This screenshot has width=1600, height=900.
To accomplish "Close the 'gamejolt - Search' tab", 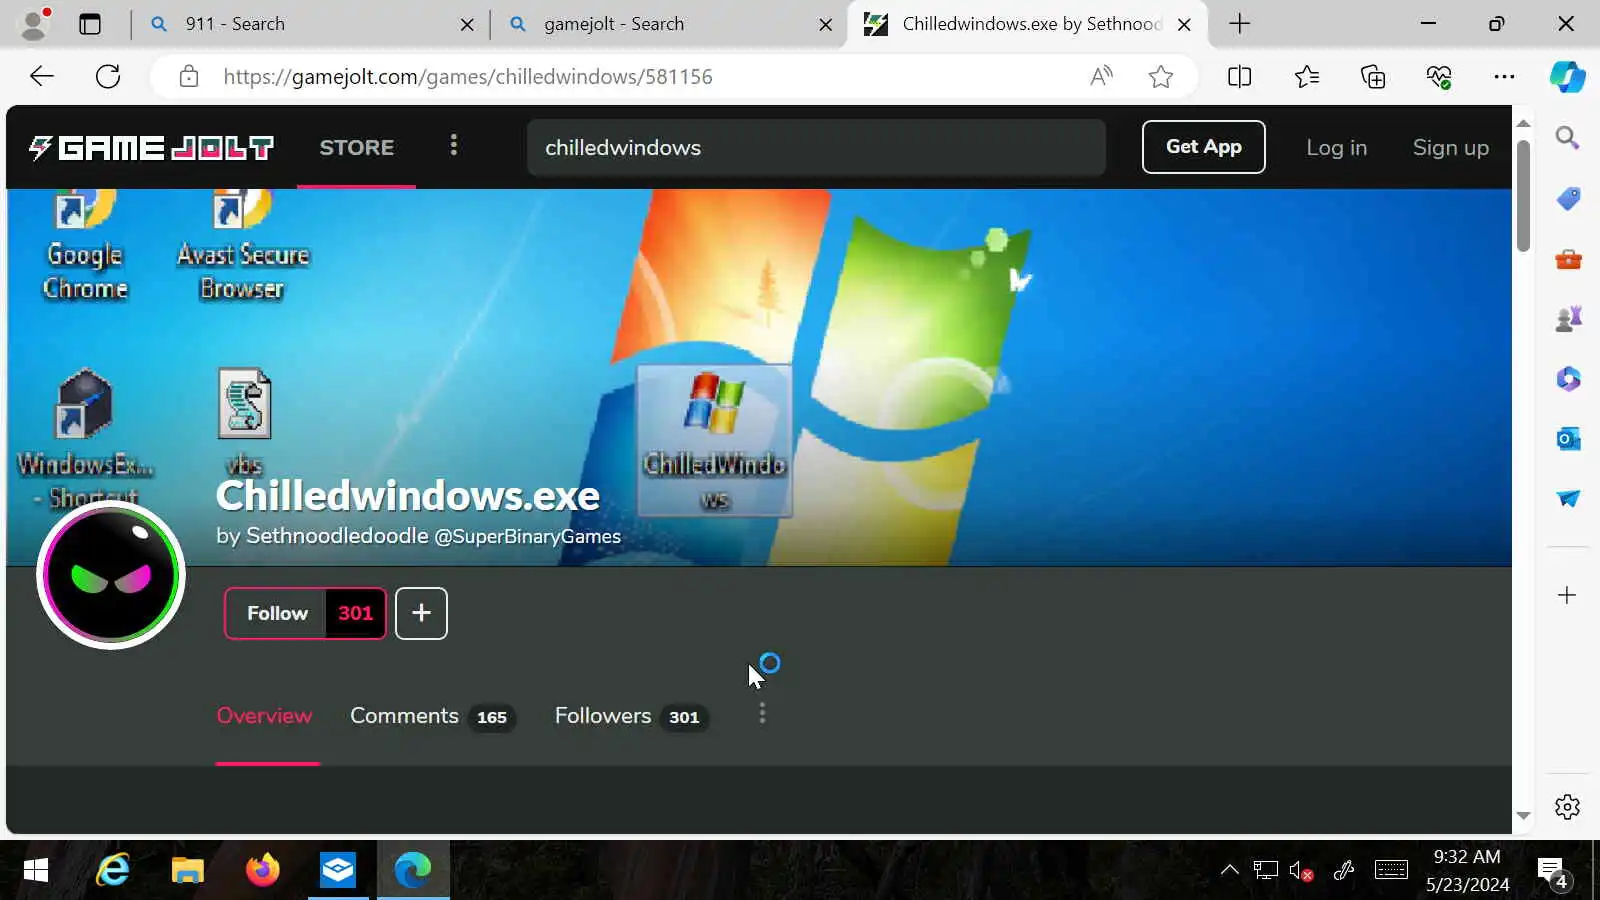I will (x=826, y=24).
